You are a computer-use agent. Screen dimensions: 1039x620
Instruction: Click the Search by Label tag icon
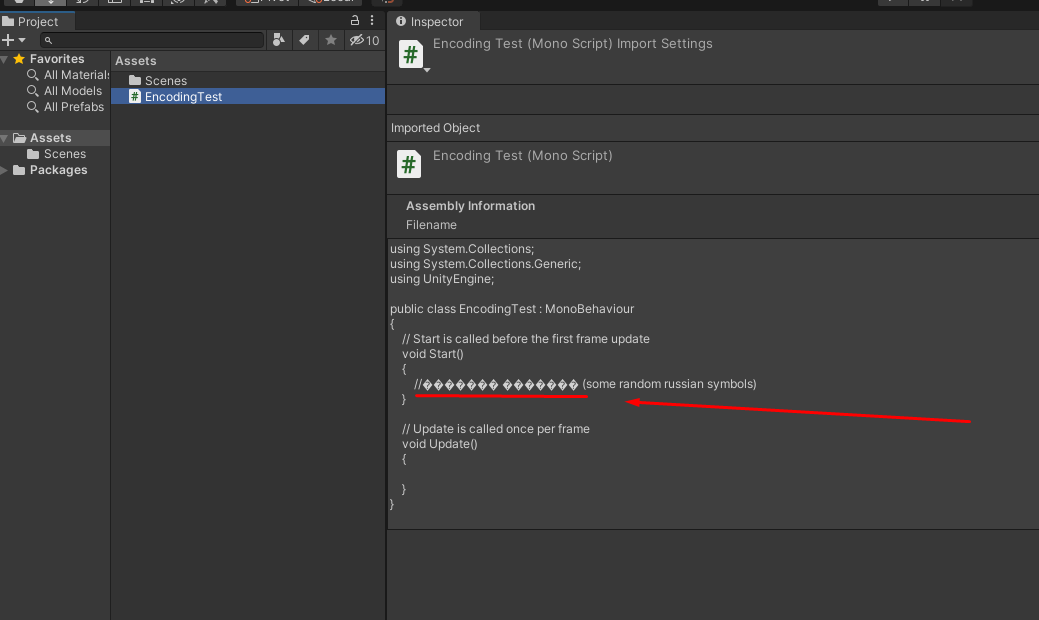pos(305,40)
